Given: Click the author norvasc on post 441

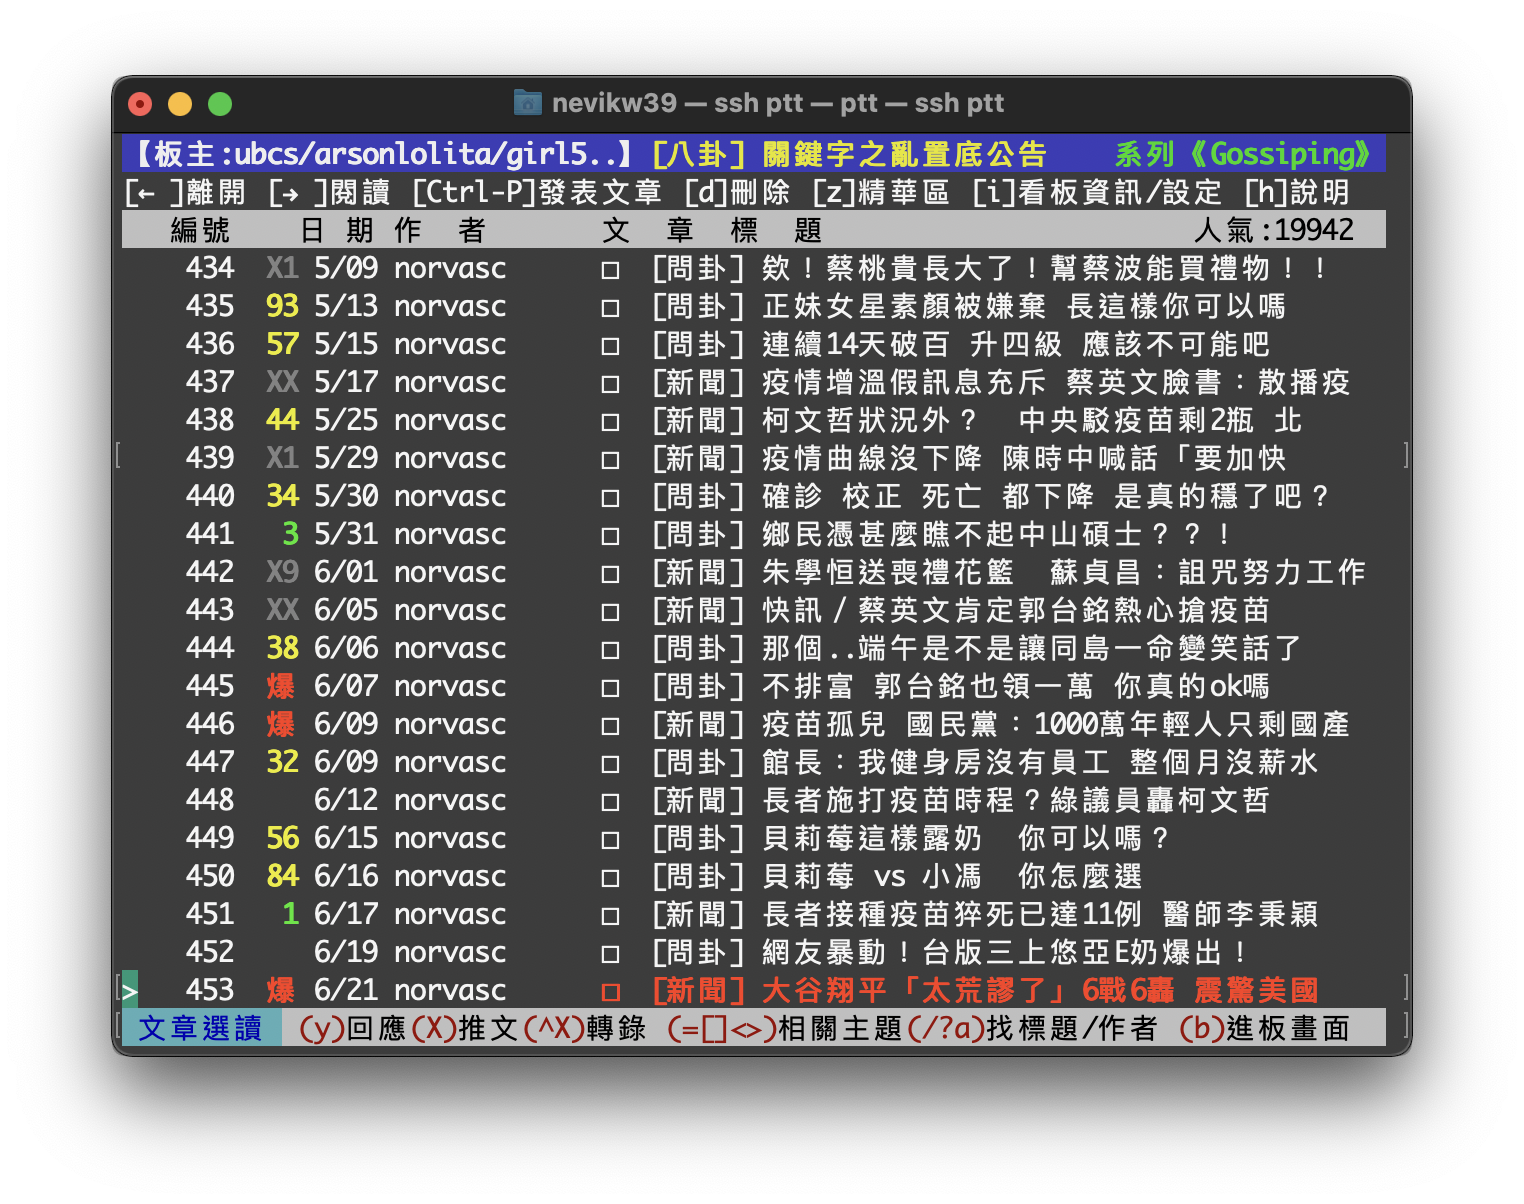Looking at the screenshot, I should click(450, 534).
